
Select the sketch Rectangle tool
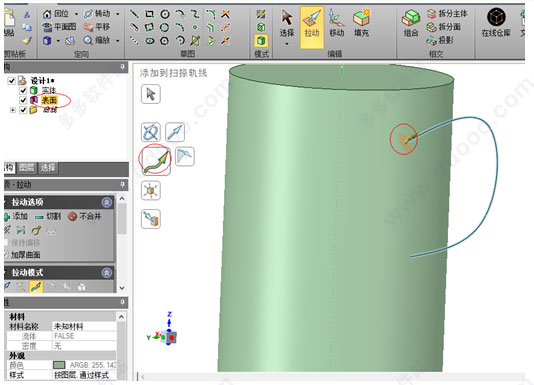(x=149, y=14)
